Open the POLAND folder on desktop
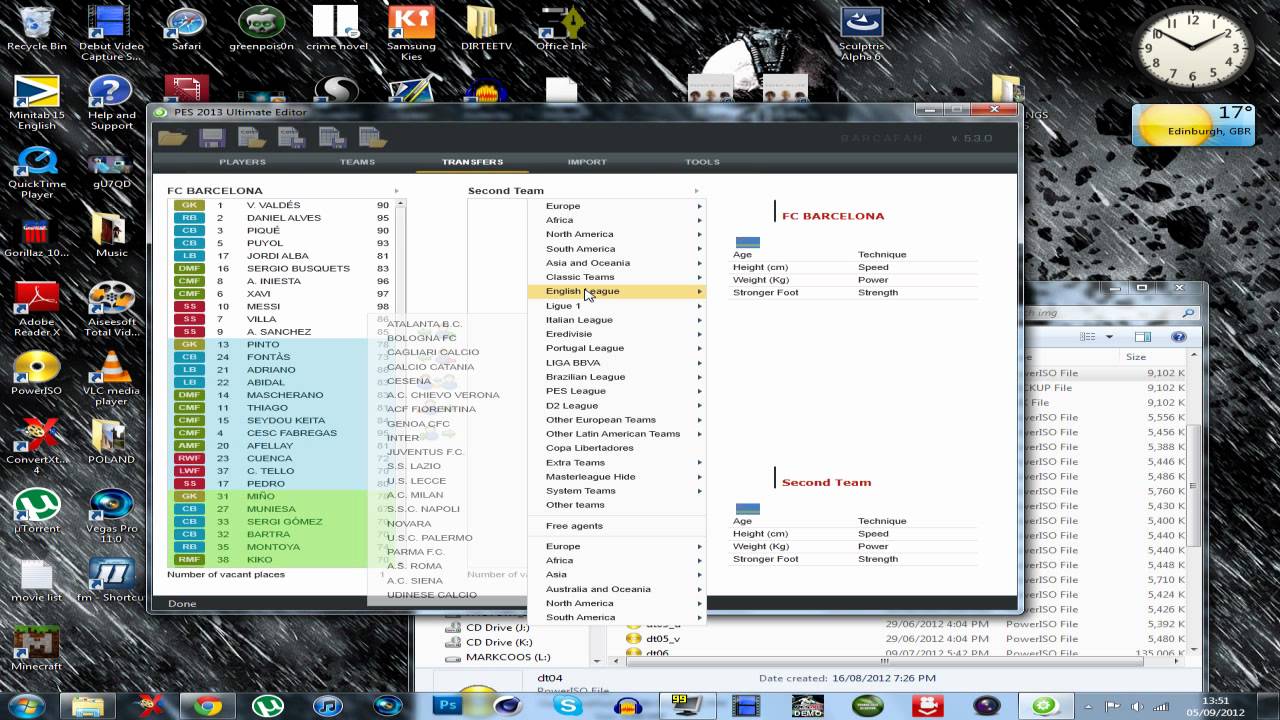The width and height of the screenshot is (1280, 720). click(111, 440)
